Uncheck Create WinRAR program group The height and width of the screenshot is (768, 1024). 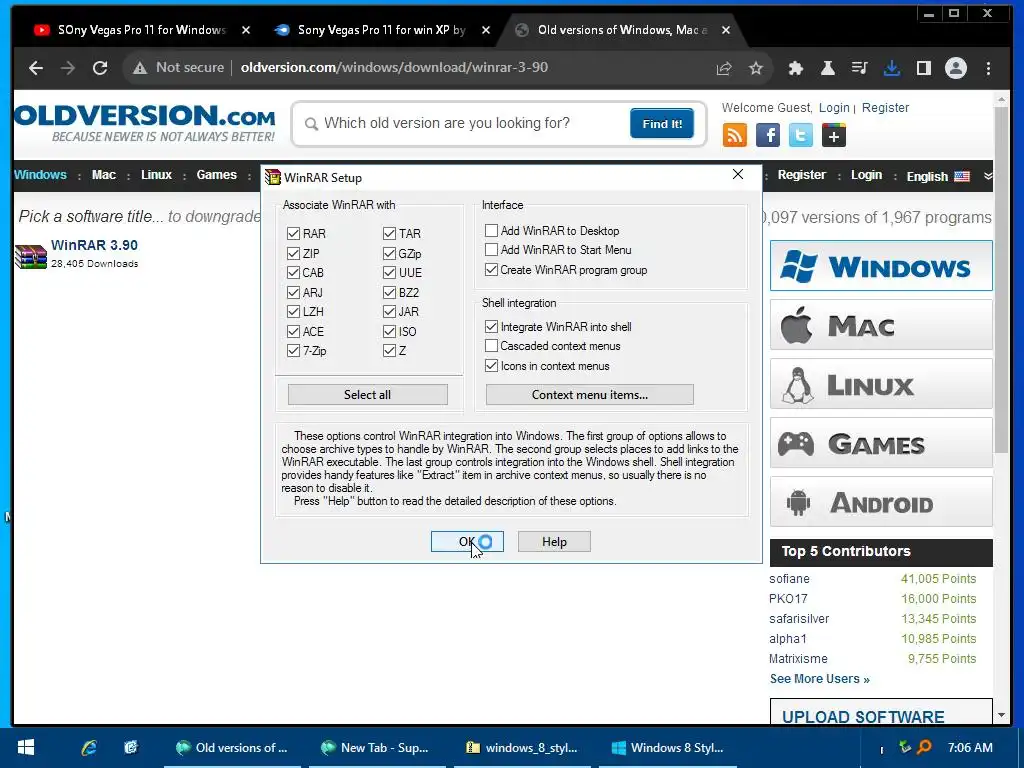tap(491, 269)
